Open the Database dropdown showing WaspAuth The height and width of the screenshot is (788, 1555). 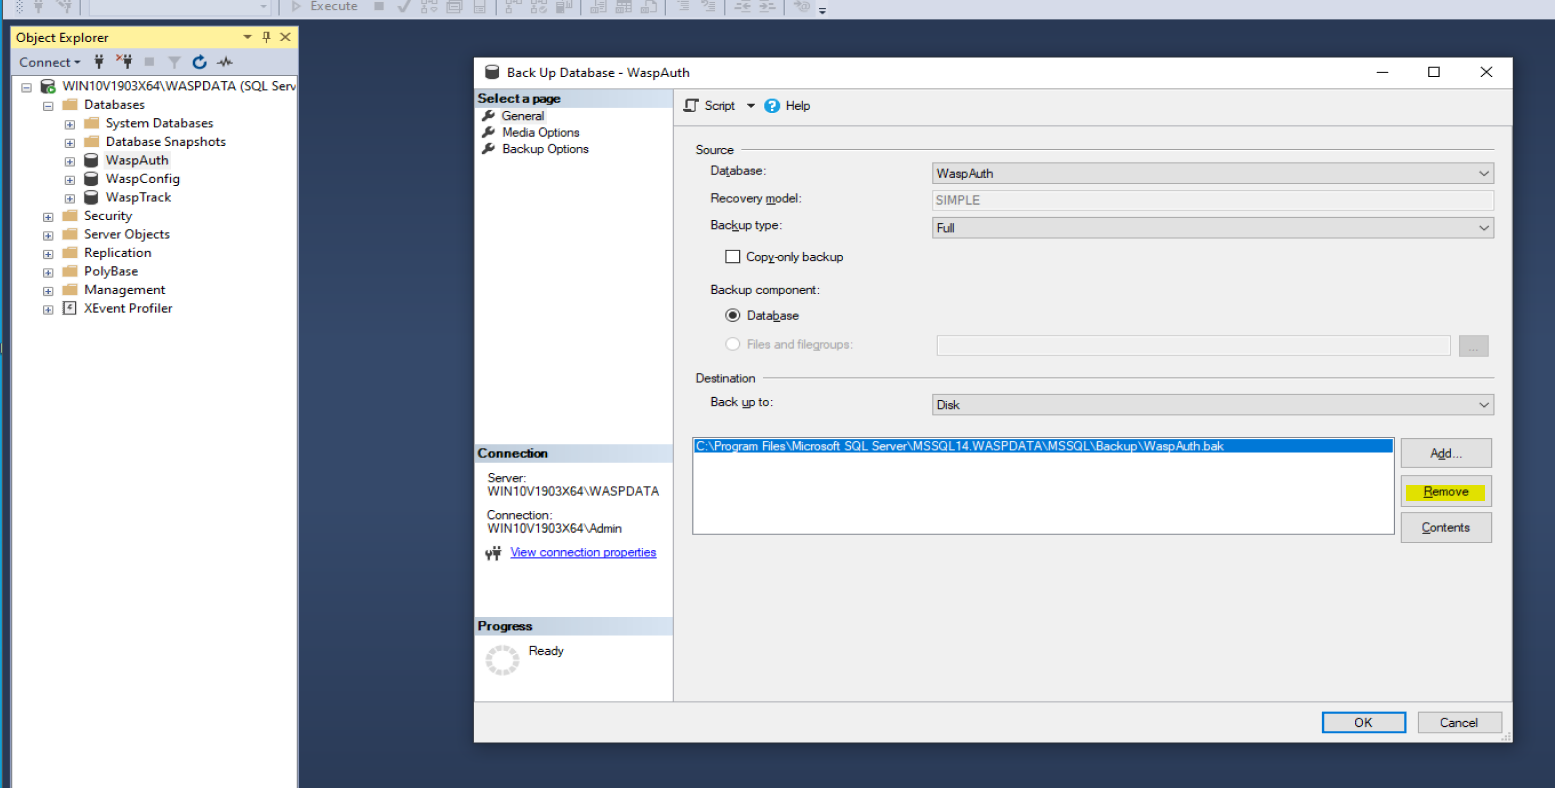(1213, 173)
